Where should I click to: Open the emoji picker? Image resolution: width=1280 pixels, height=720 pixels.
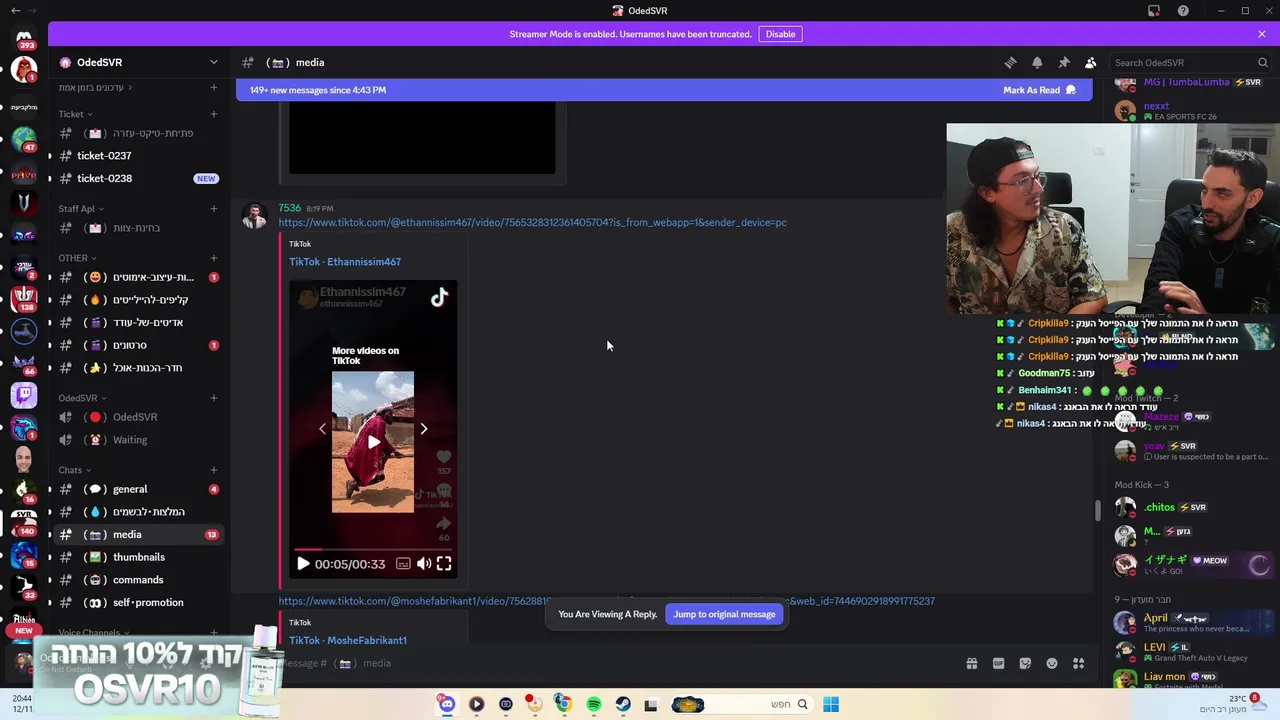point(1052,663)
